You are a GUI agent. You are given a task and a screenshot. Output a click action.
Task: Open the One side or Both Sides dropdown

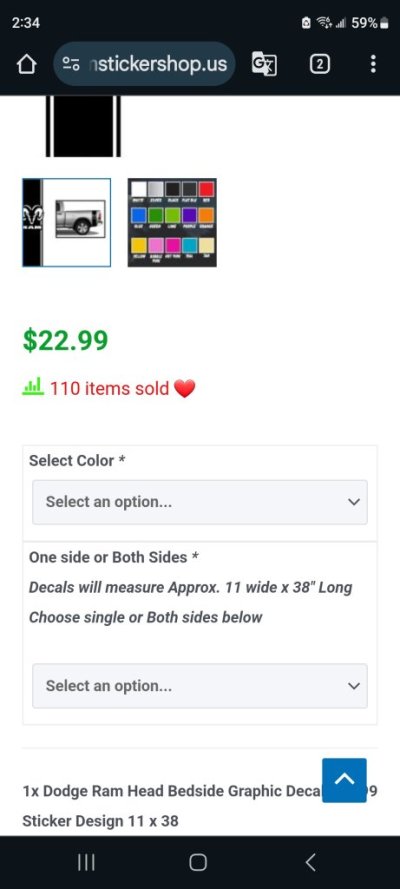tap(200, 686)
